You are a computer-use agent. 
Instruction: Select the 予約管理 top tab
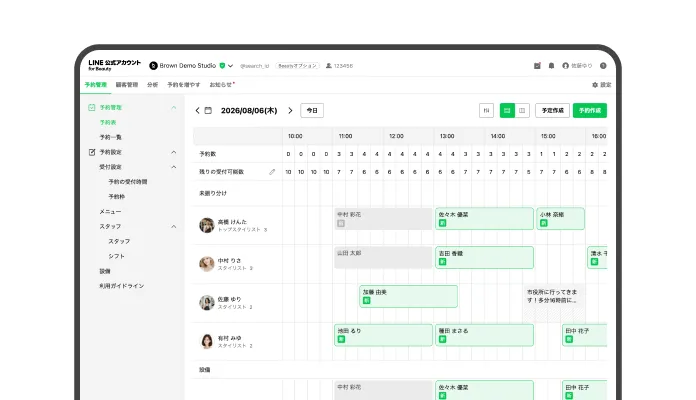click(96, 85)
